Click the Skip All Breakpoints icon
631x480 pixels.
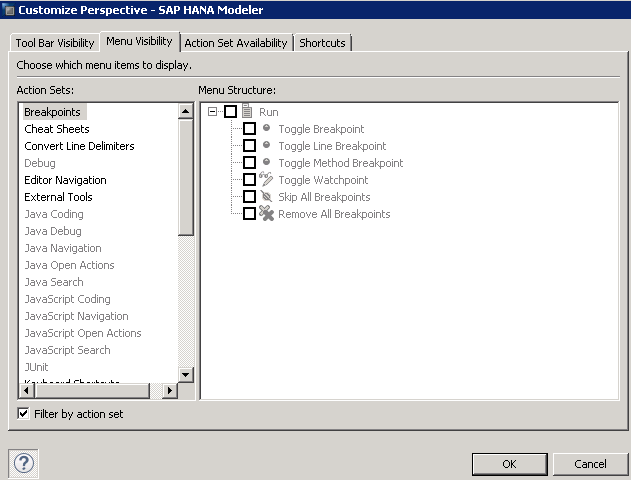point(267,197)
